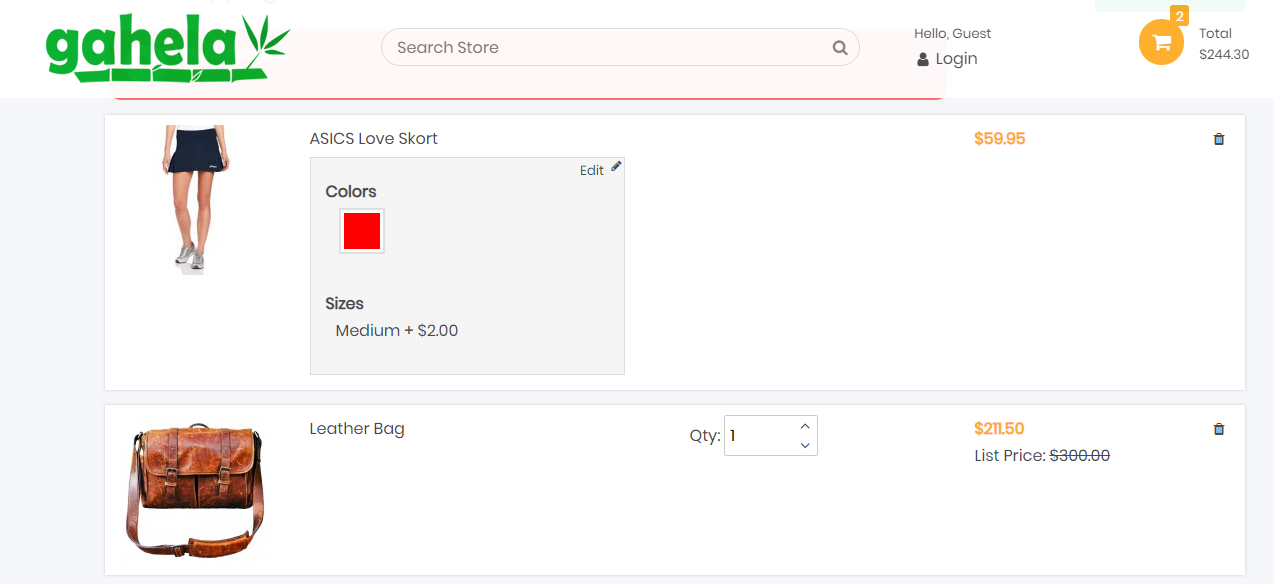Open the ASICS Love Skort product title
This screenshot has width=1274, height=584.
[x=373, y=138]
